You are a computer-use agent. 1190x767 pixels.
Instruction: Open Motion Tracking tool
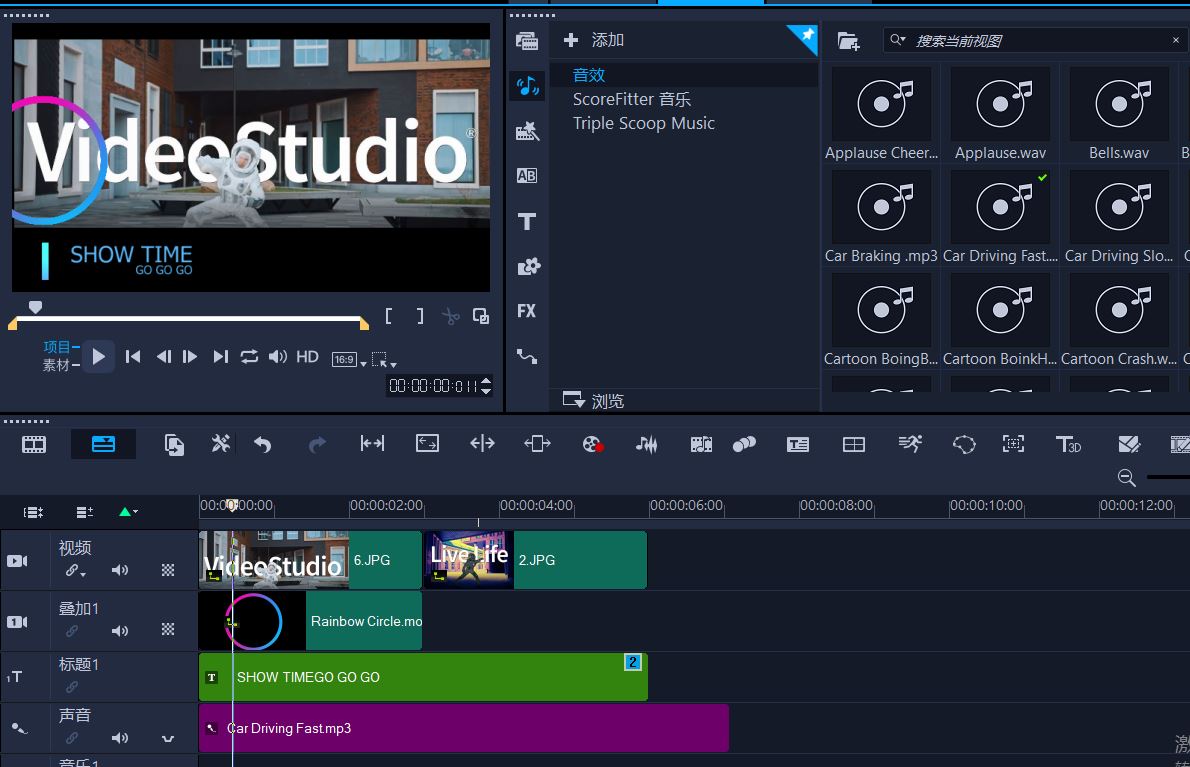point(745,445)
